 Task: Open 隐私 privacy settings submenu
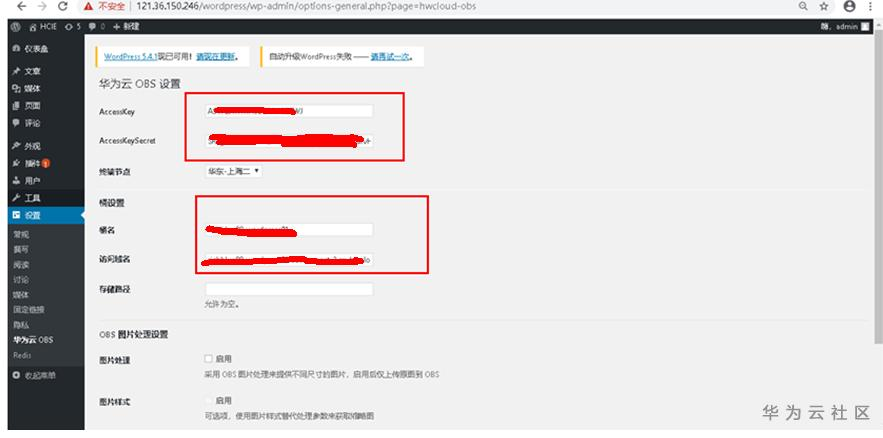click(x=21, y=325)
